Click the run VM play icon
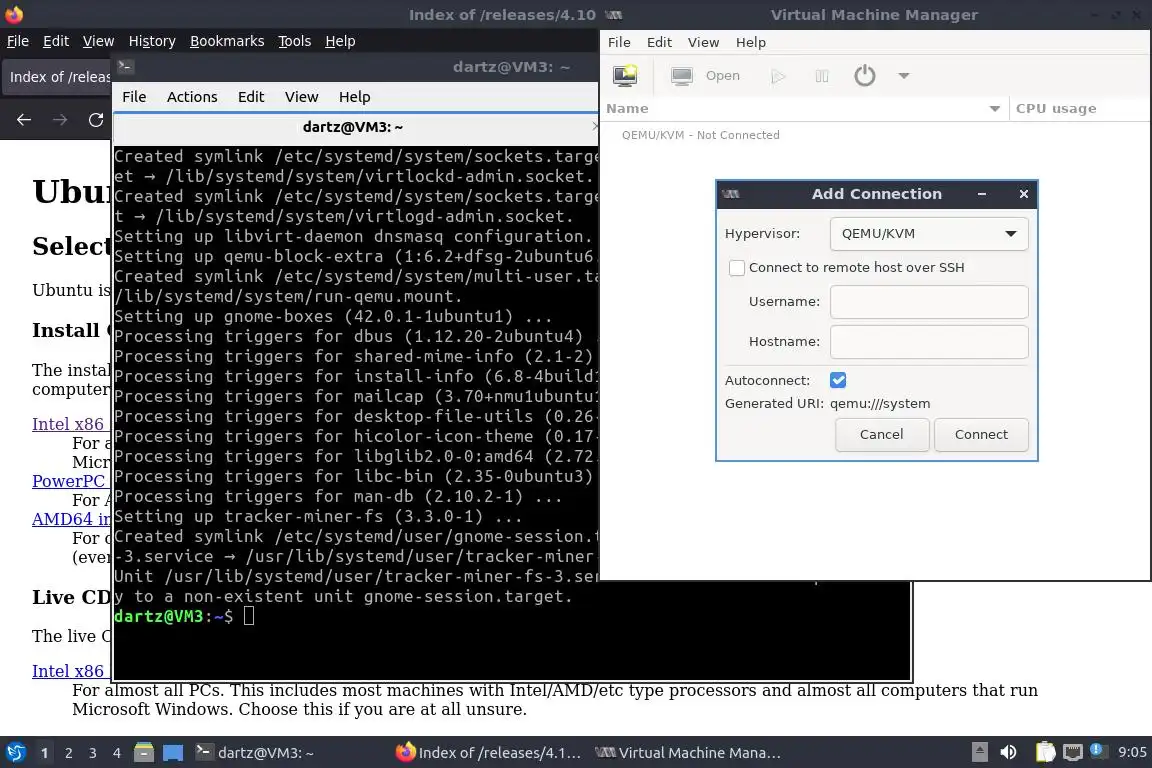This screenshot has height=768, width=1152. click(778, 76)
